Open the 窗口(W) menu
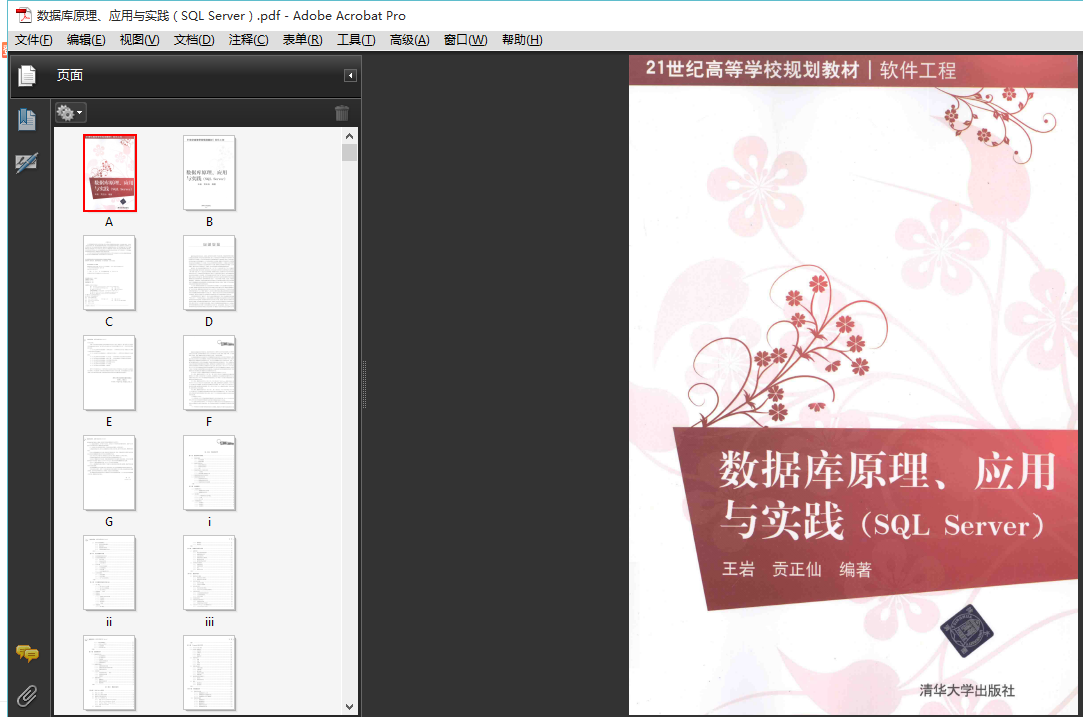This screenshot has height=717, width=1083. 466,40
